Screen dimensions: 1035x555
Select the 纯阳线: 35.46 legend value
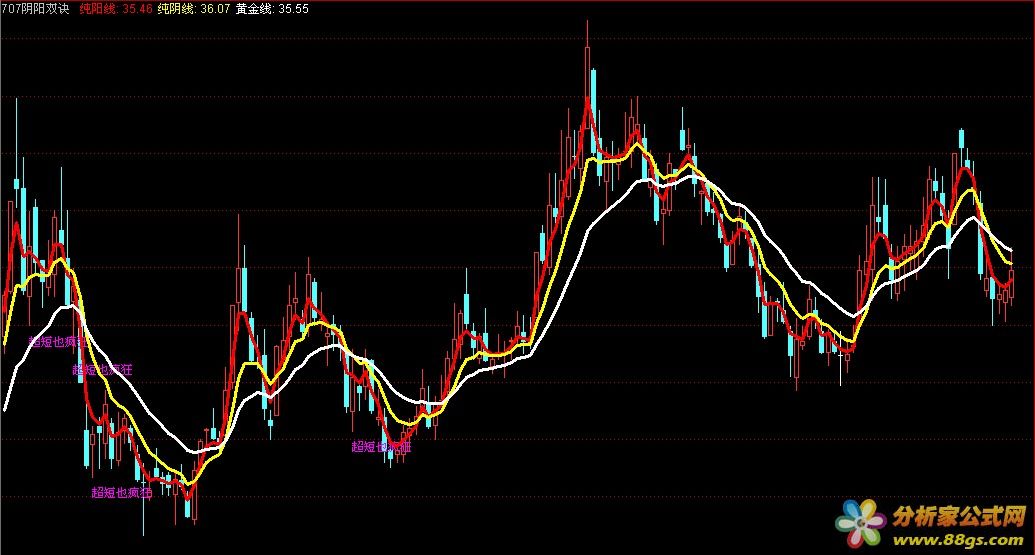point(116,9)
